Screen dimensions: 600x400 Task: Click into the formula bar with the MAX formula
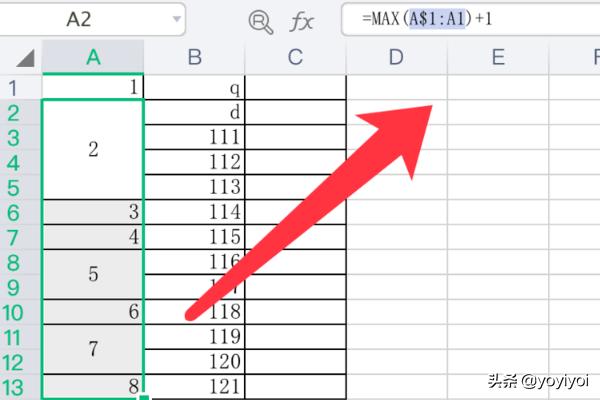click(x=470, y=20)
